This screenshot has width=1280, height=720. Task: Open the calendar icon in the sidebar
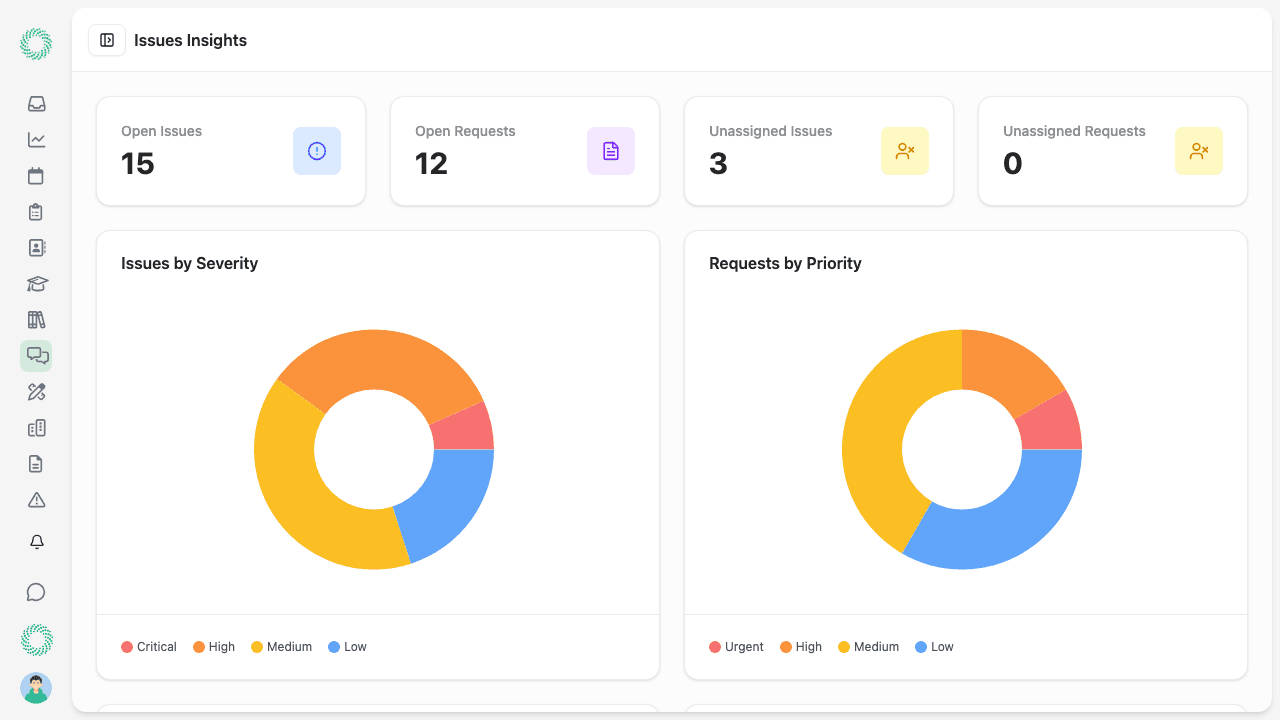(36, 176)
